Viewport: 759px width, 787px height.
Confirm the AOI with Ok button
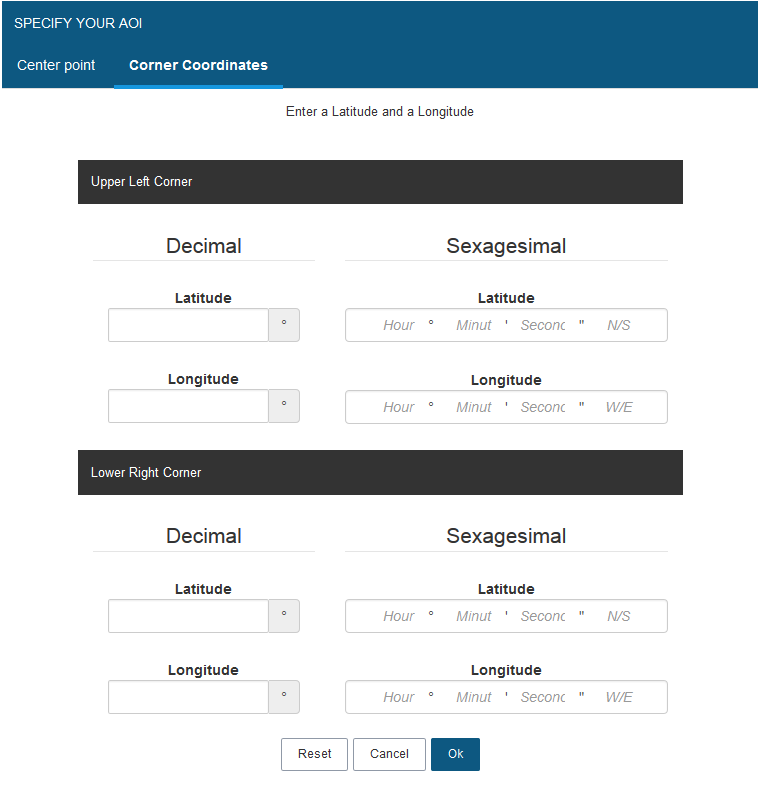point(455,754)
